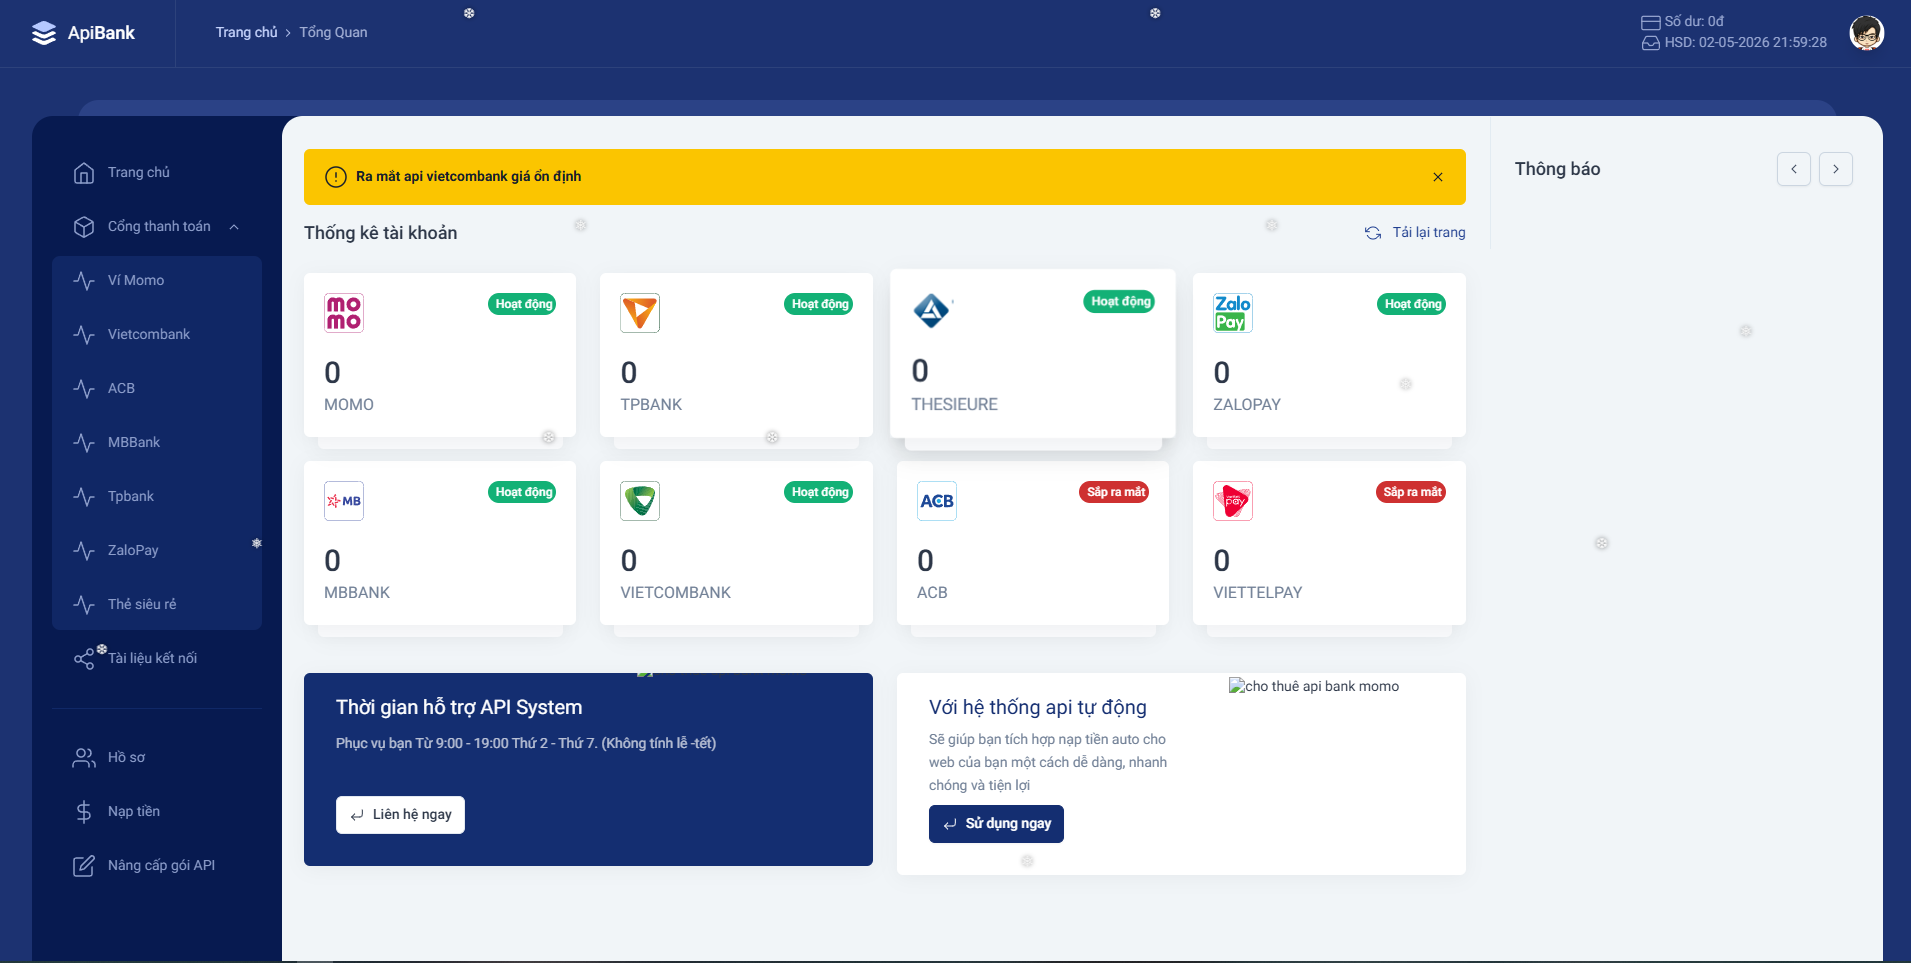
Task: Collapse the Cổng thanh toán submenu chevron
Action: (x=234, y=227)
